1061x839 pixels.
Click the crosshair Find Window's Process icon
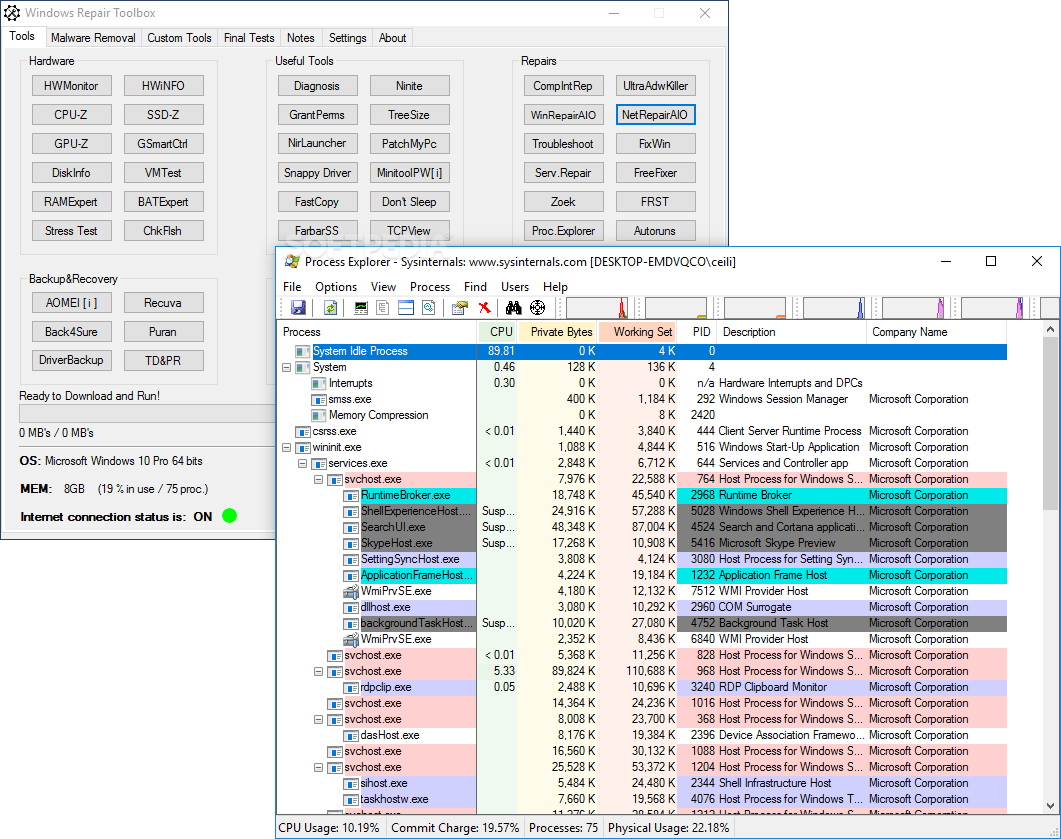point(537,308)
